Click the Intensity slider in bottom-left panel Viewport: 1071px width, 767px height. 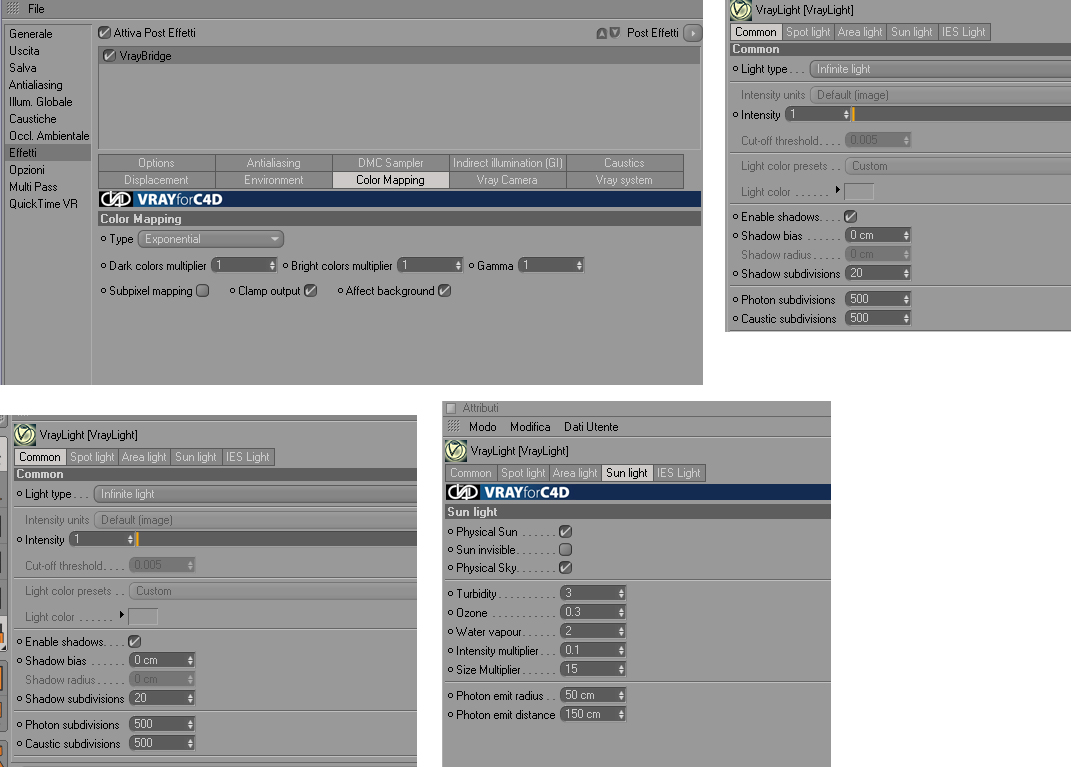277,540
